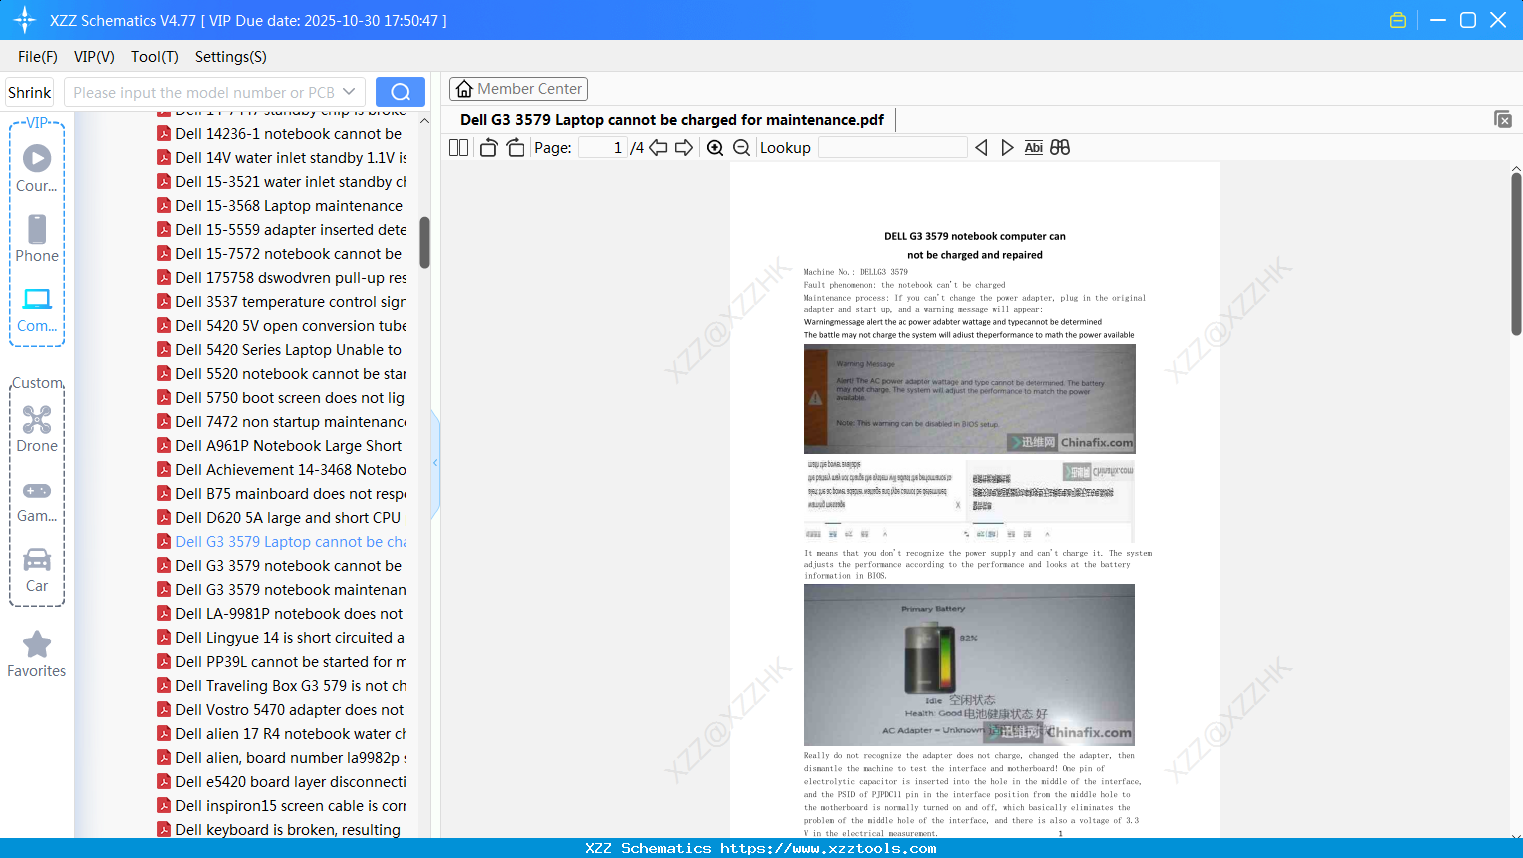Click the PDF viewer scrollbar thumb
The image size is (1523, 858).
tap(1516, 254)
